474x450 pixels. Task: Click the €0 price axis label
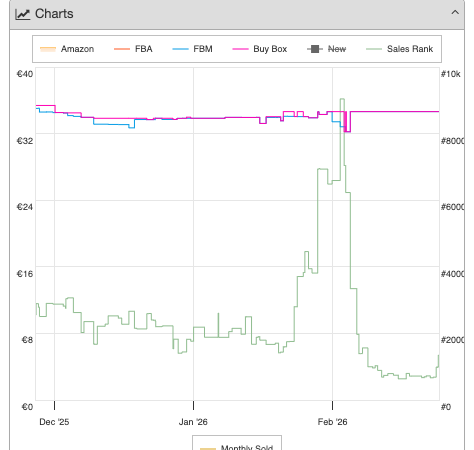coord(27,407)
